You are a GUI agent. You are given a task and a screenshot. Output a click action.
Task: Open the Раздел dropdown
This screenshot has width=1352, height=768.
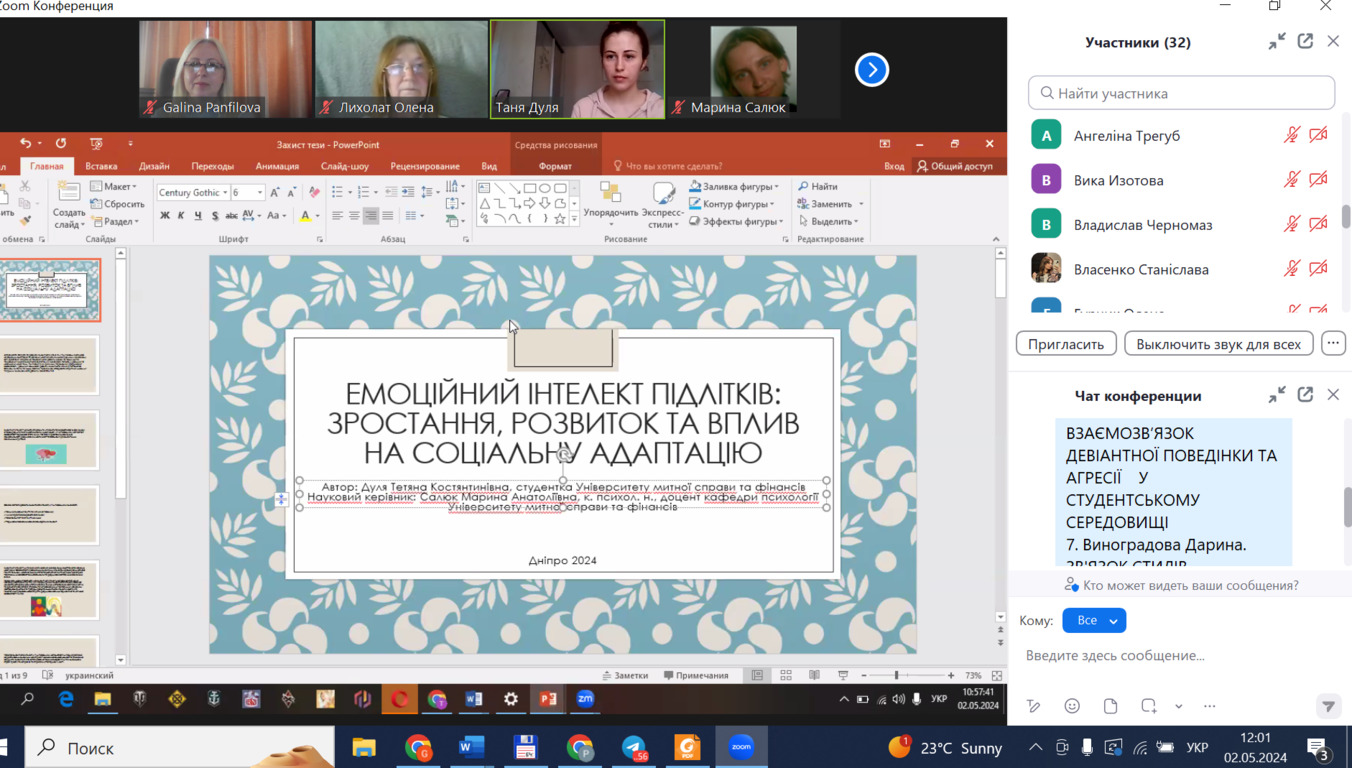(x=115, y=221)
